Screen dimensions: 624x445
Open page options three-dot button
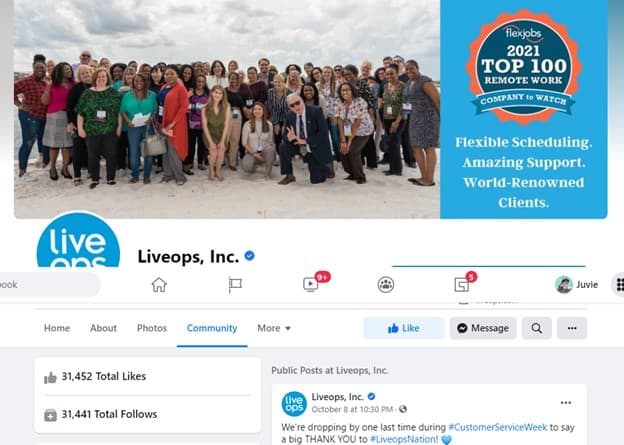pos(572,328)
